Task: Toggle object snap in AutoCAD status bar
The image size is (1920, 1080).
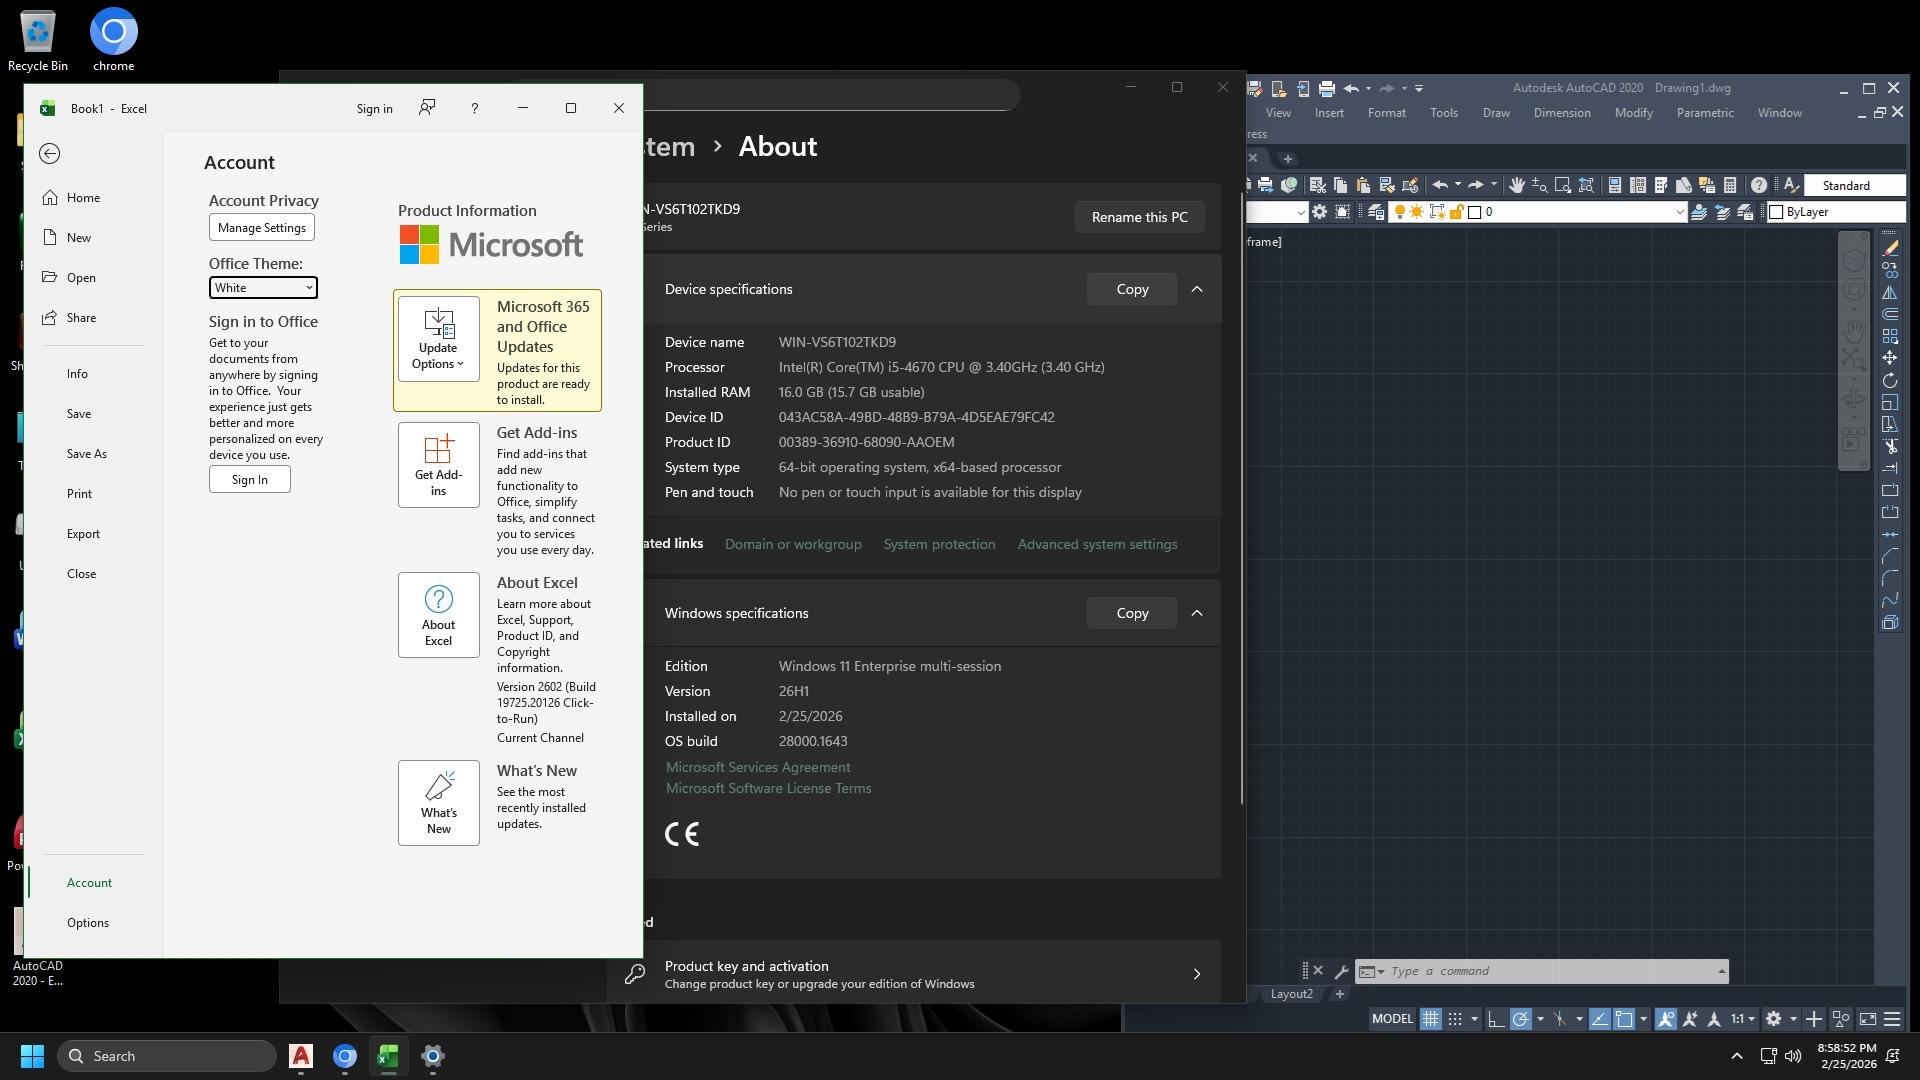Action: tap(1624, 1019)
